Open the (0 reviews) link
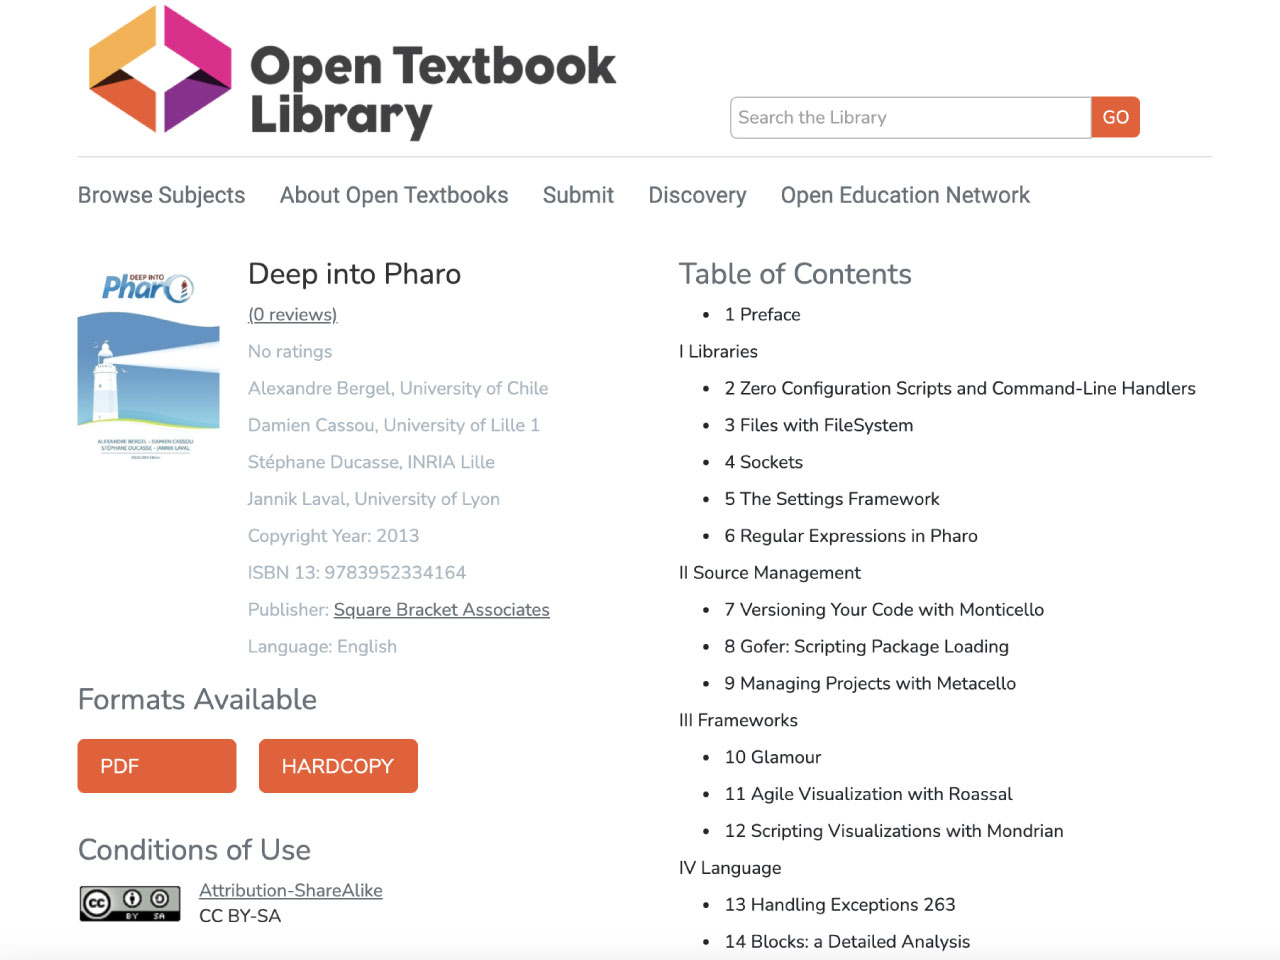This screenshot has height=960, width=1280. tap(293, 314)
